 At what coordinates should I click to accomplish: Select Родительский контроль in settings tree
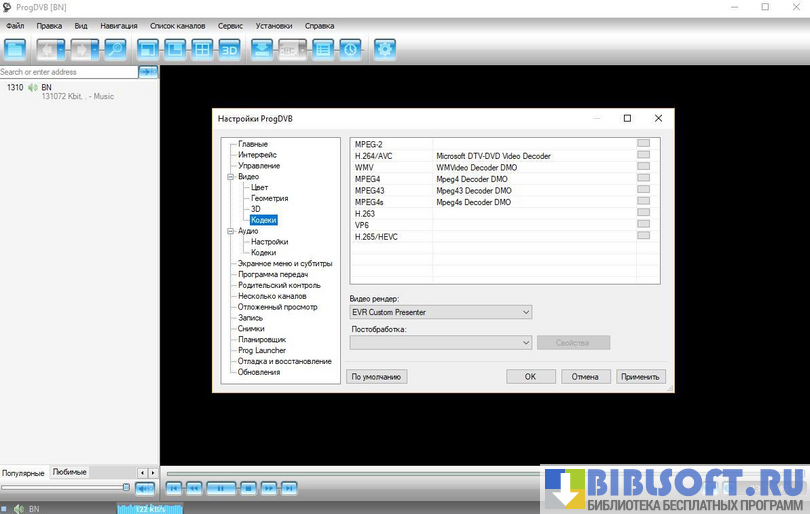(x=279, y=285)
